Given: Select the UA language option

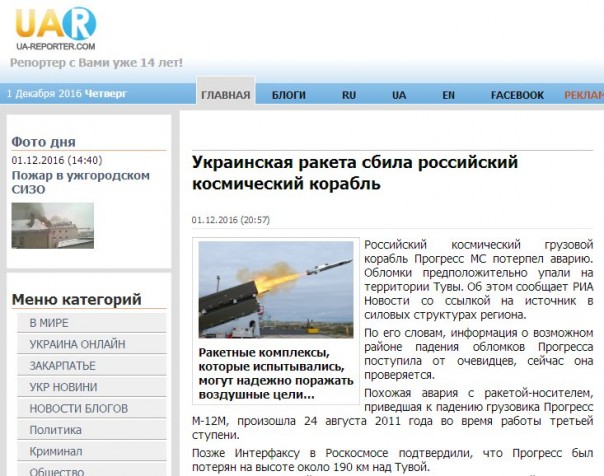Looking at the screenshot, I should 399,95.
